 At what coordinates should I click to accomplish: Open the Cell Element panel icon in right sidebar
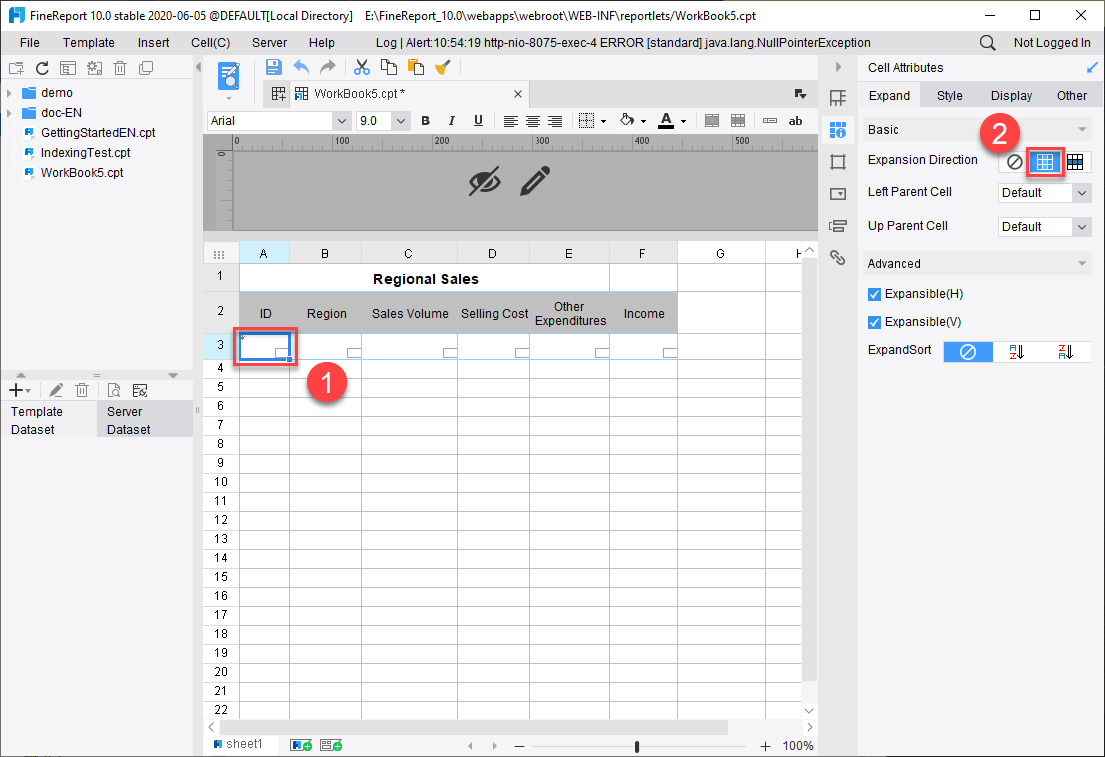(838, 129)
